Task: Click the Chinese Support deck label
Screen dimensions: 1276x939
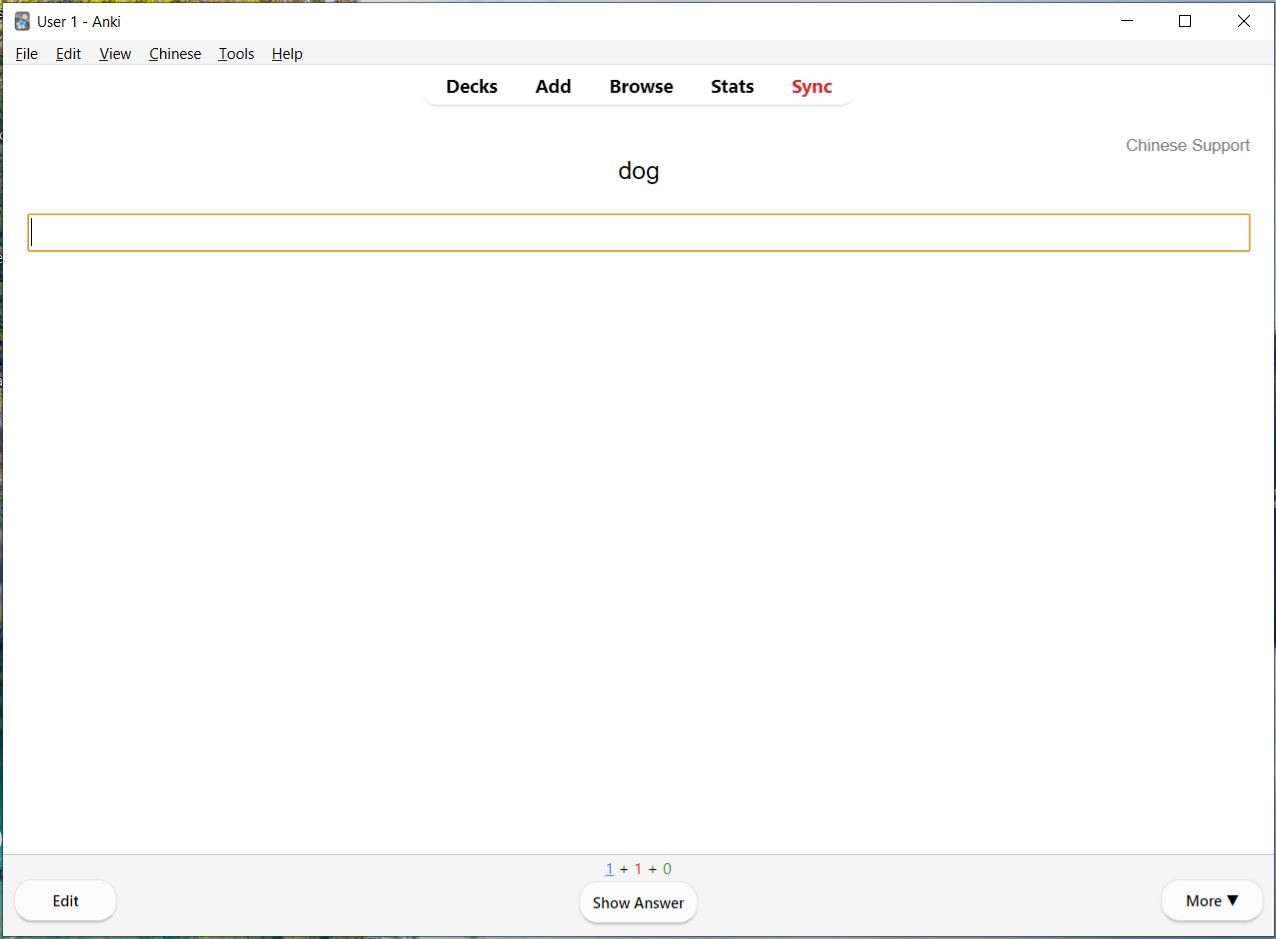Action: point(1188,146)
